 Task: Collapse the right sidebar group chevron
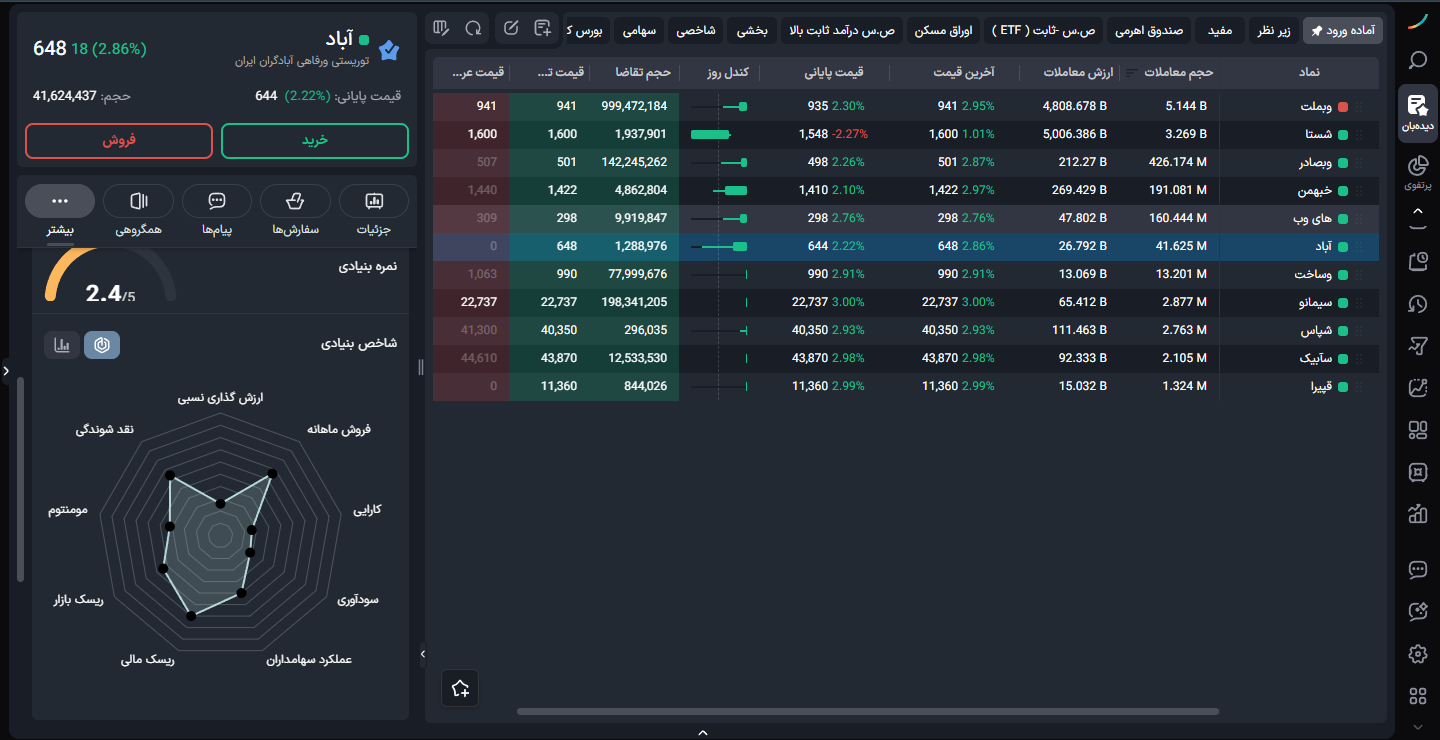pos(1417,211)
